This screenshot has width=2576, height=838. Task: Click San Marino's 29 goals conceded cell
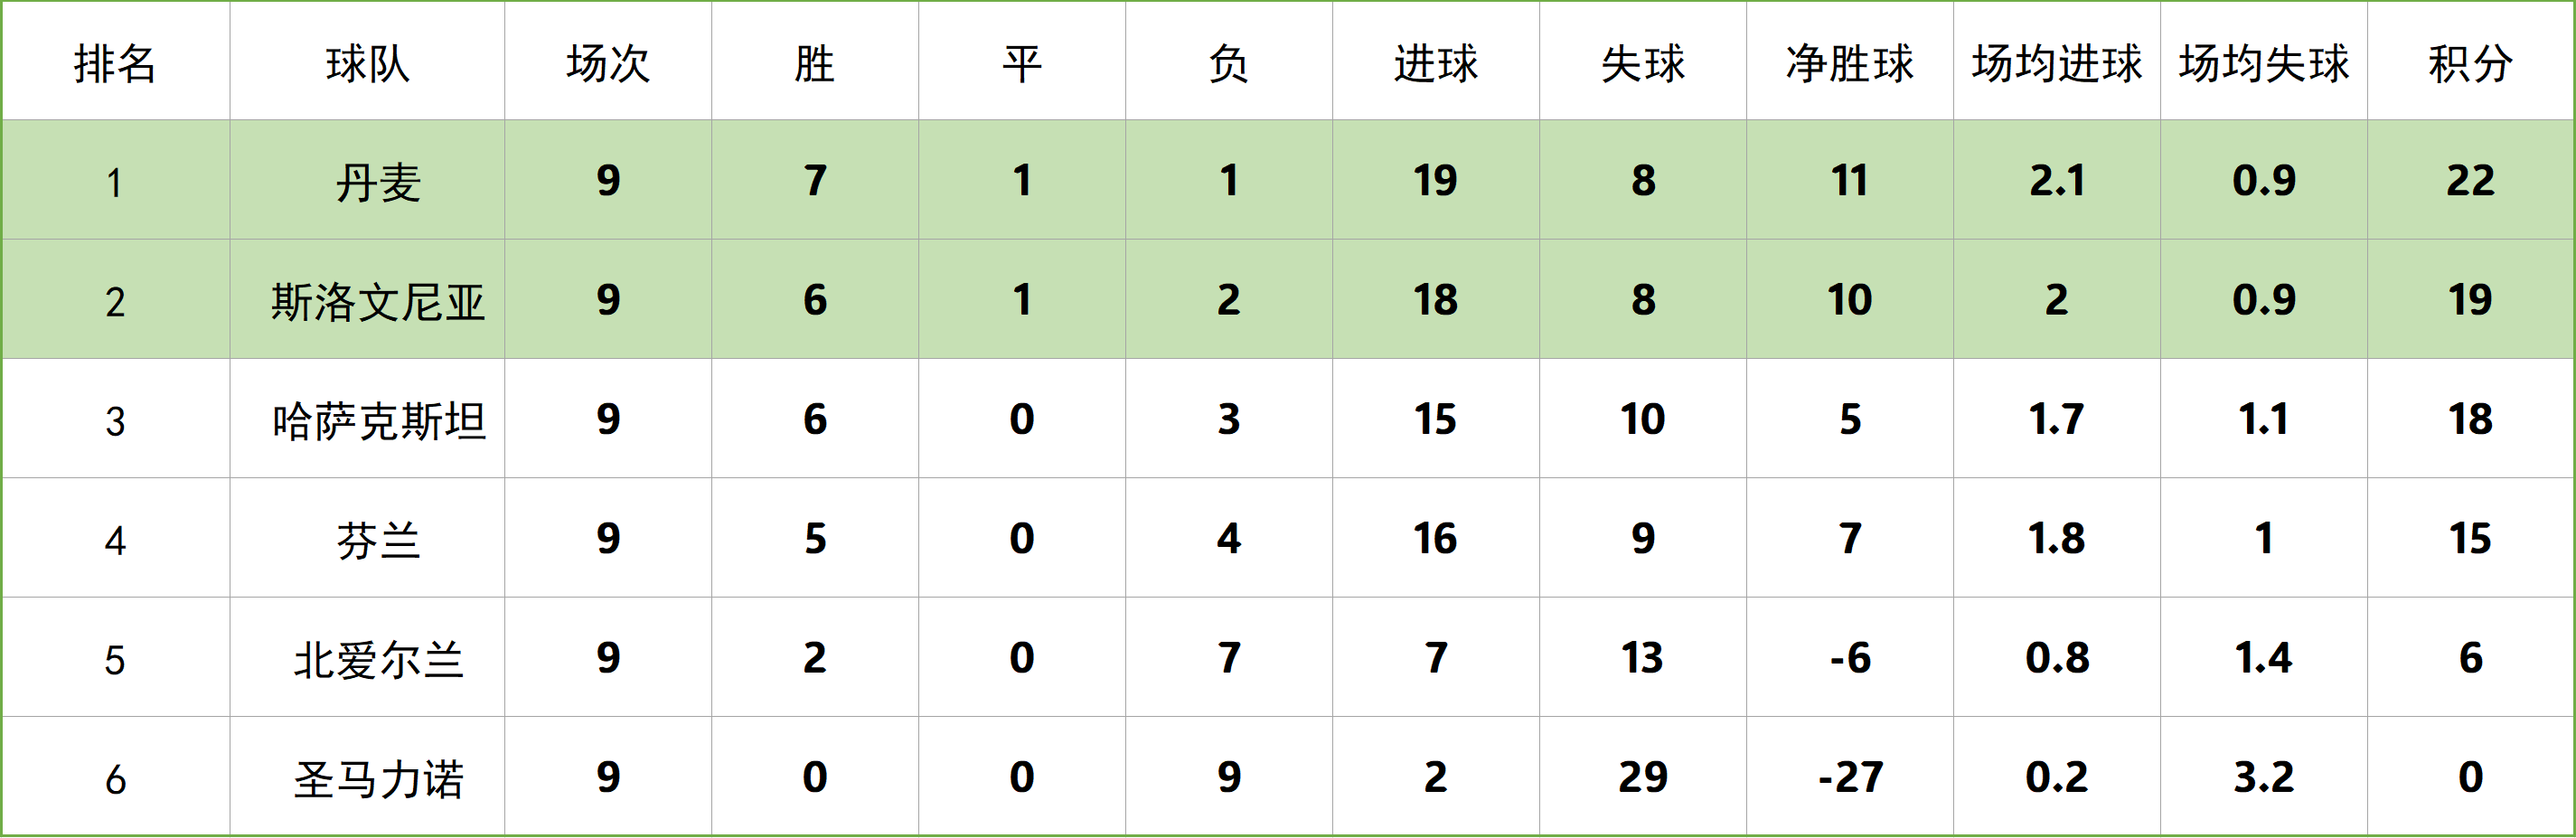1642,776
